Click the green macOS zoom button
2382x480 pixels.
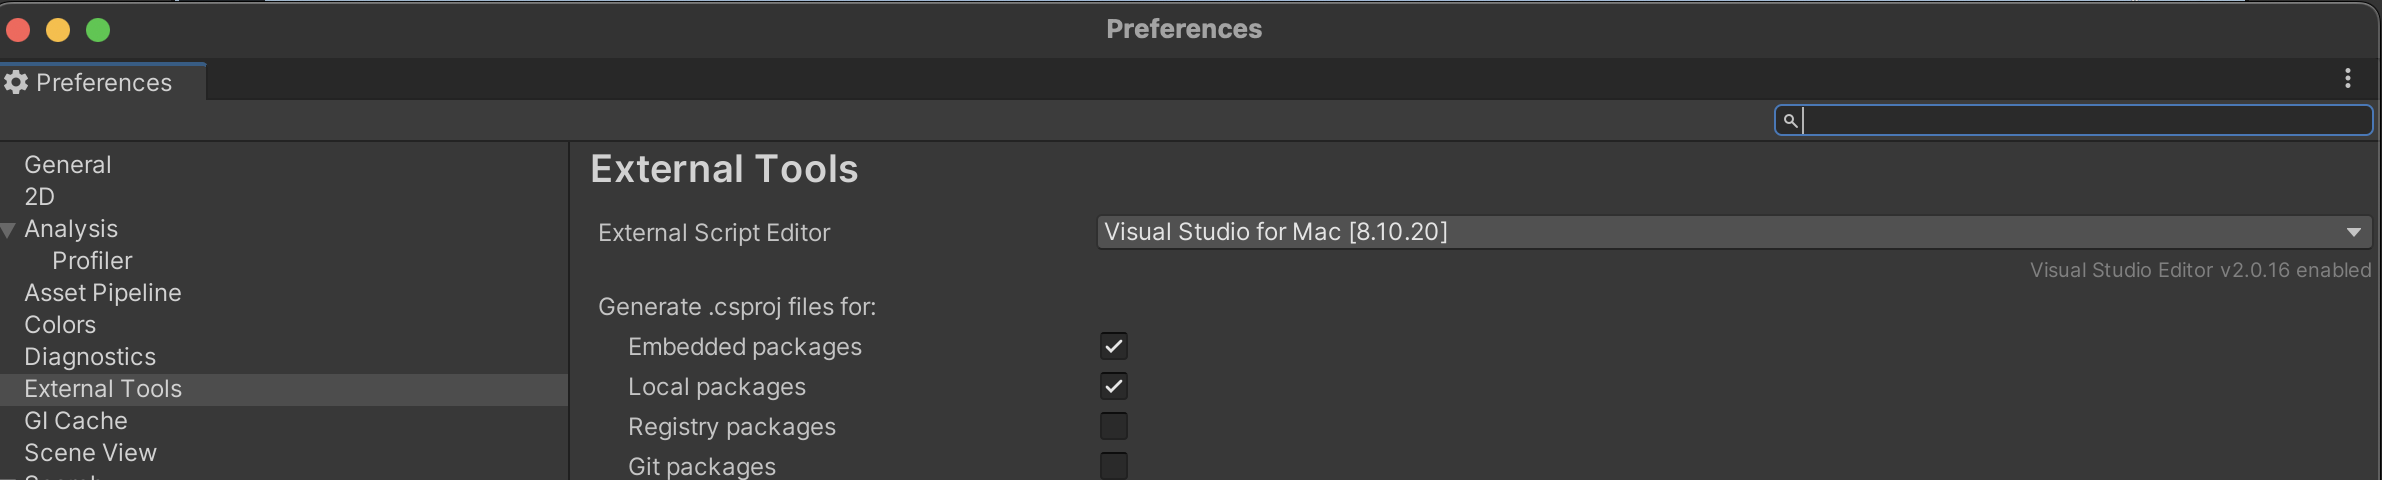click(x=98, y=30)
